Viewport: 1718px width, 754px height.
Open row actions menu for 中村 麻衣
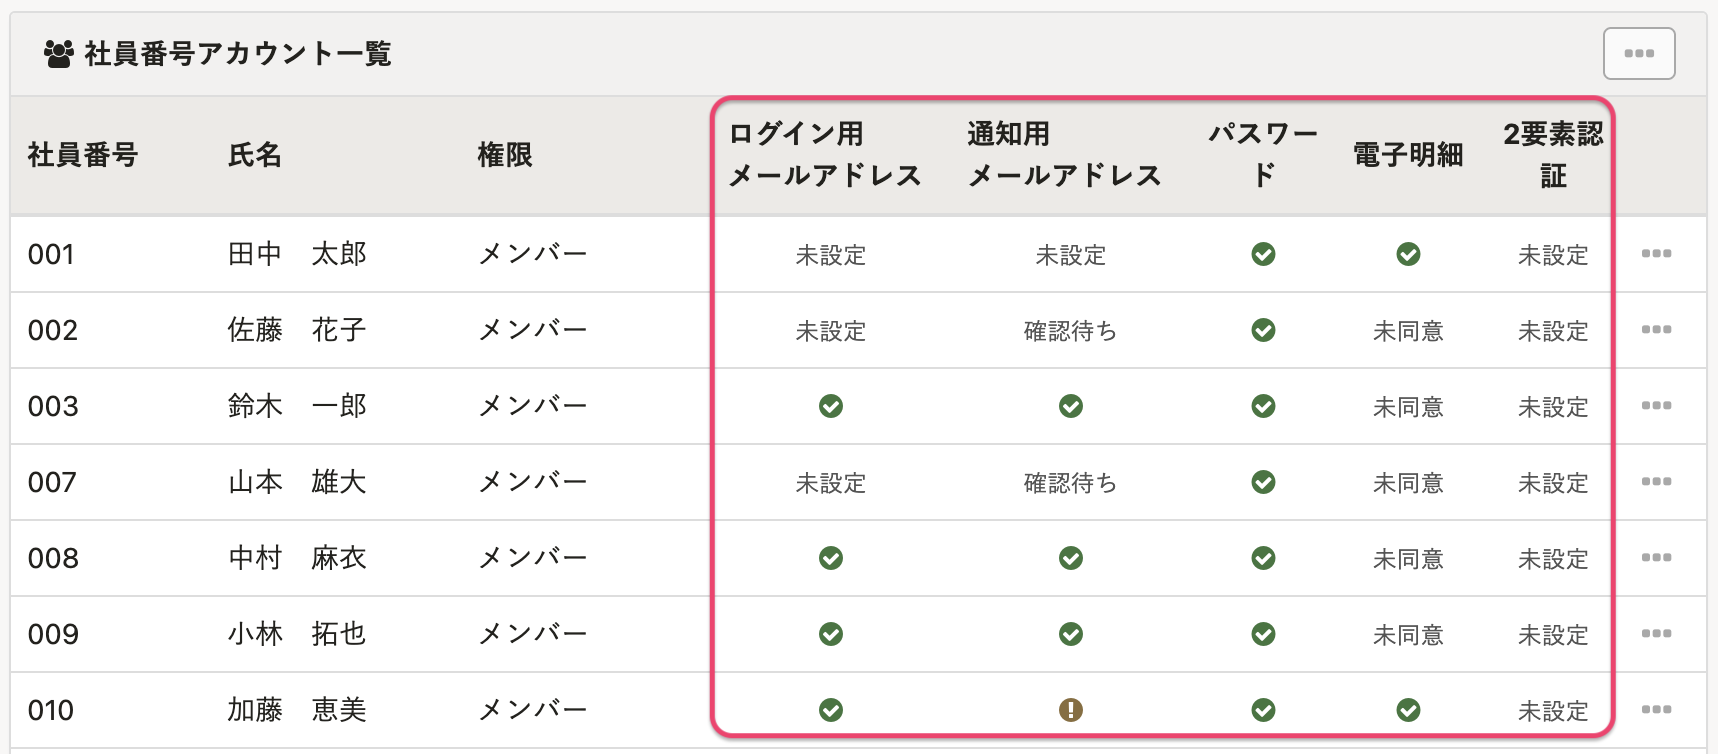[x=1656, y=558]
